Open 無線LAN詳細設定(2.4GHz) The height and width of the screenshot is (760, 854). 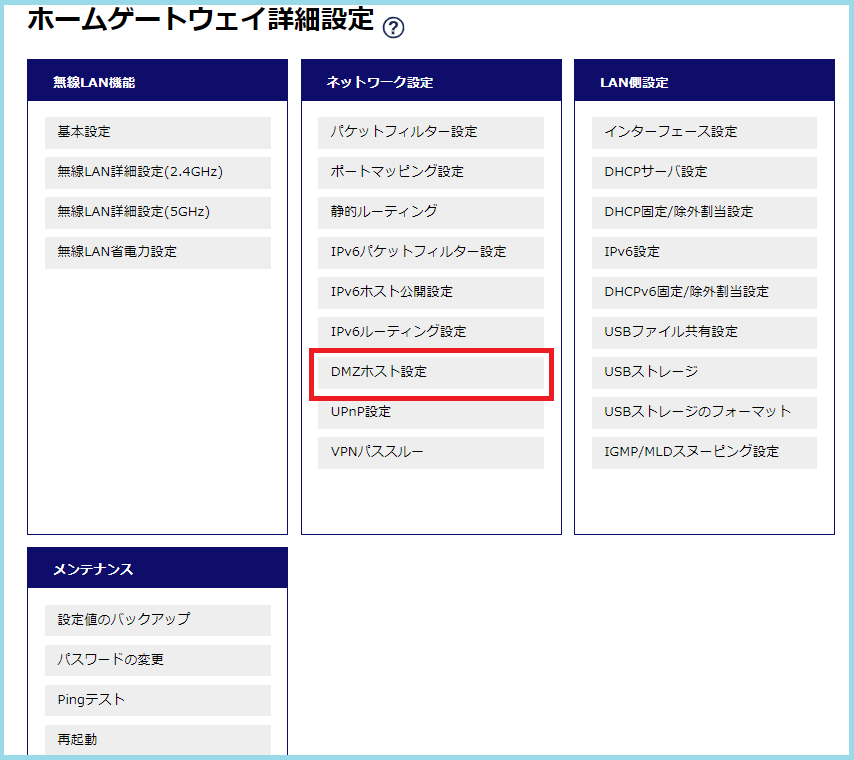(158, 172)
